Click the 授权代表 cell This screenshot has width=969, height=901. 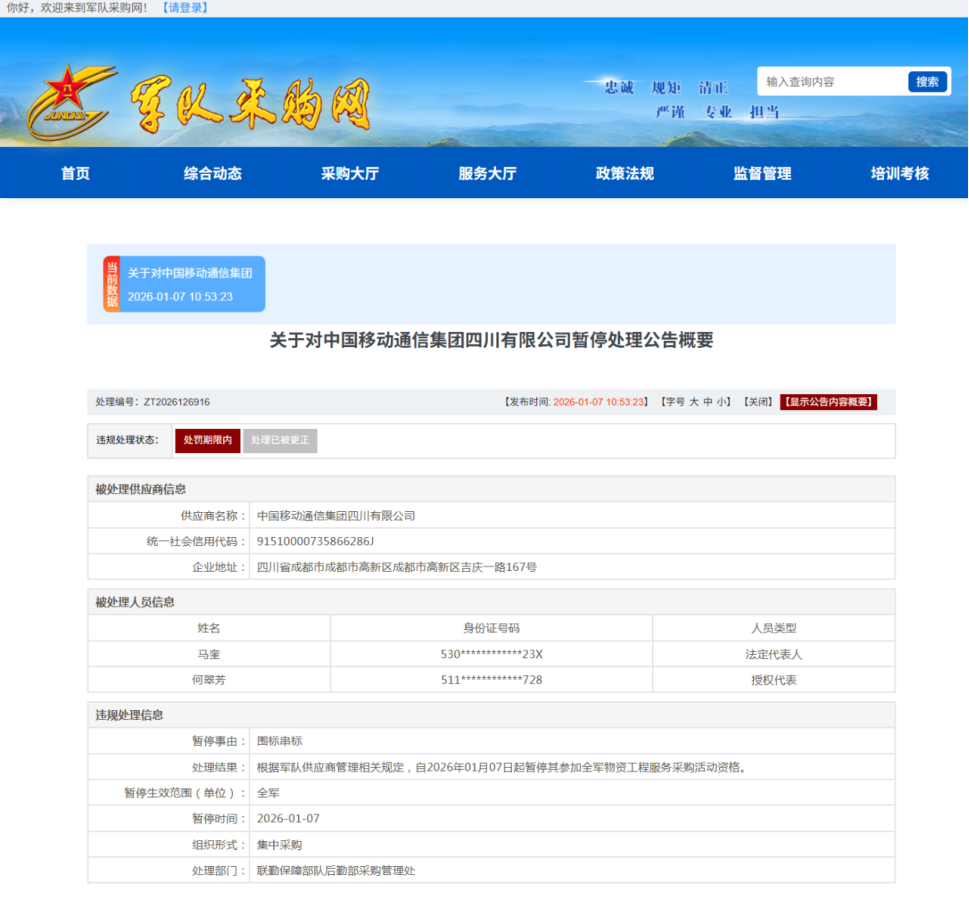pyautogui.click(x=774, y=680)
